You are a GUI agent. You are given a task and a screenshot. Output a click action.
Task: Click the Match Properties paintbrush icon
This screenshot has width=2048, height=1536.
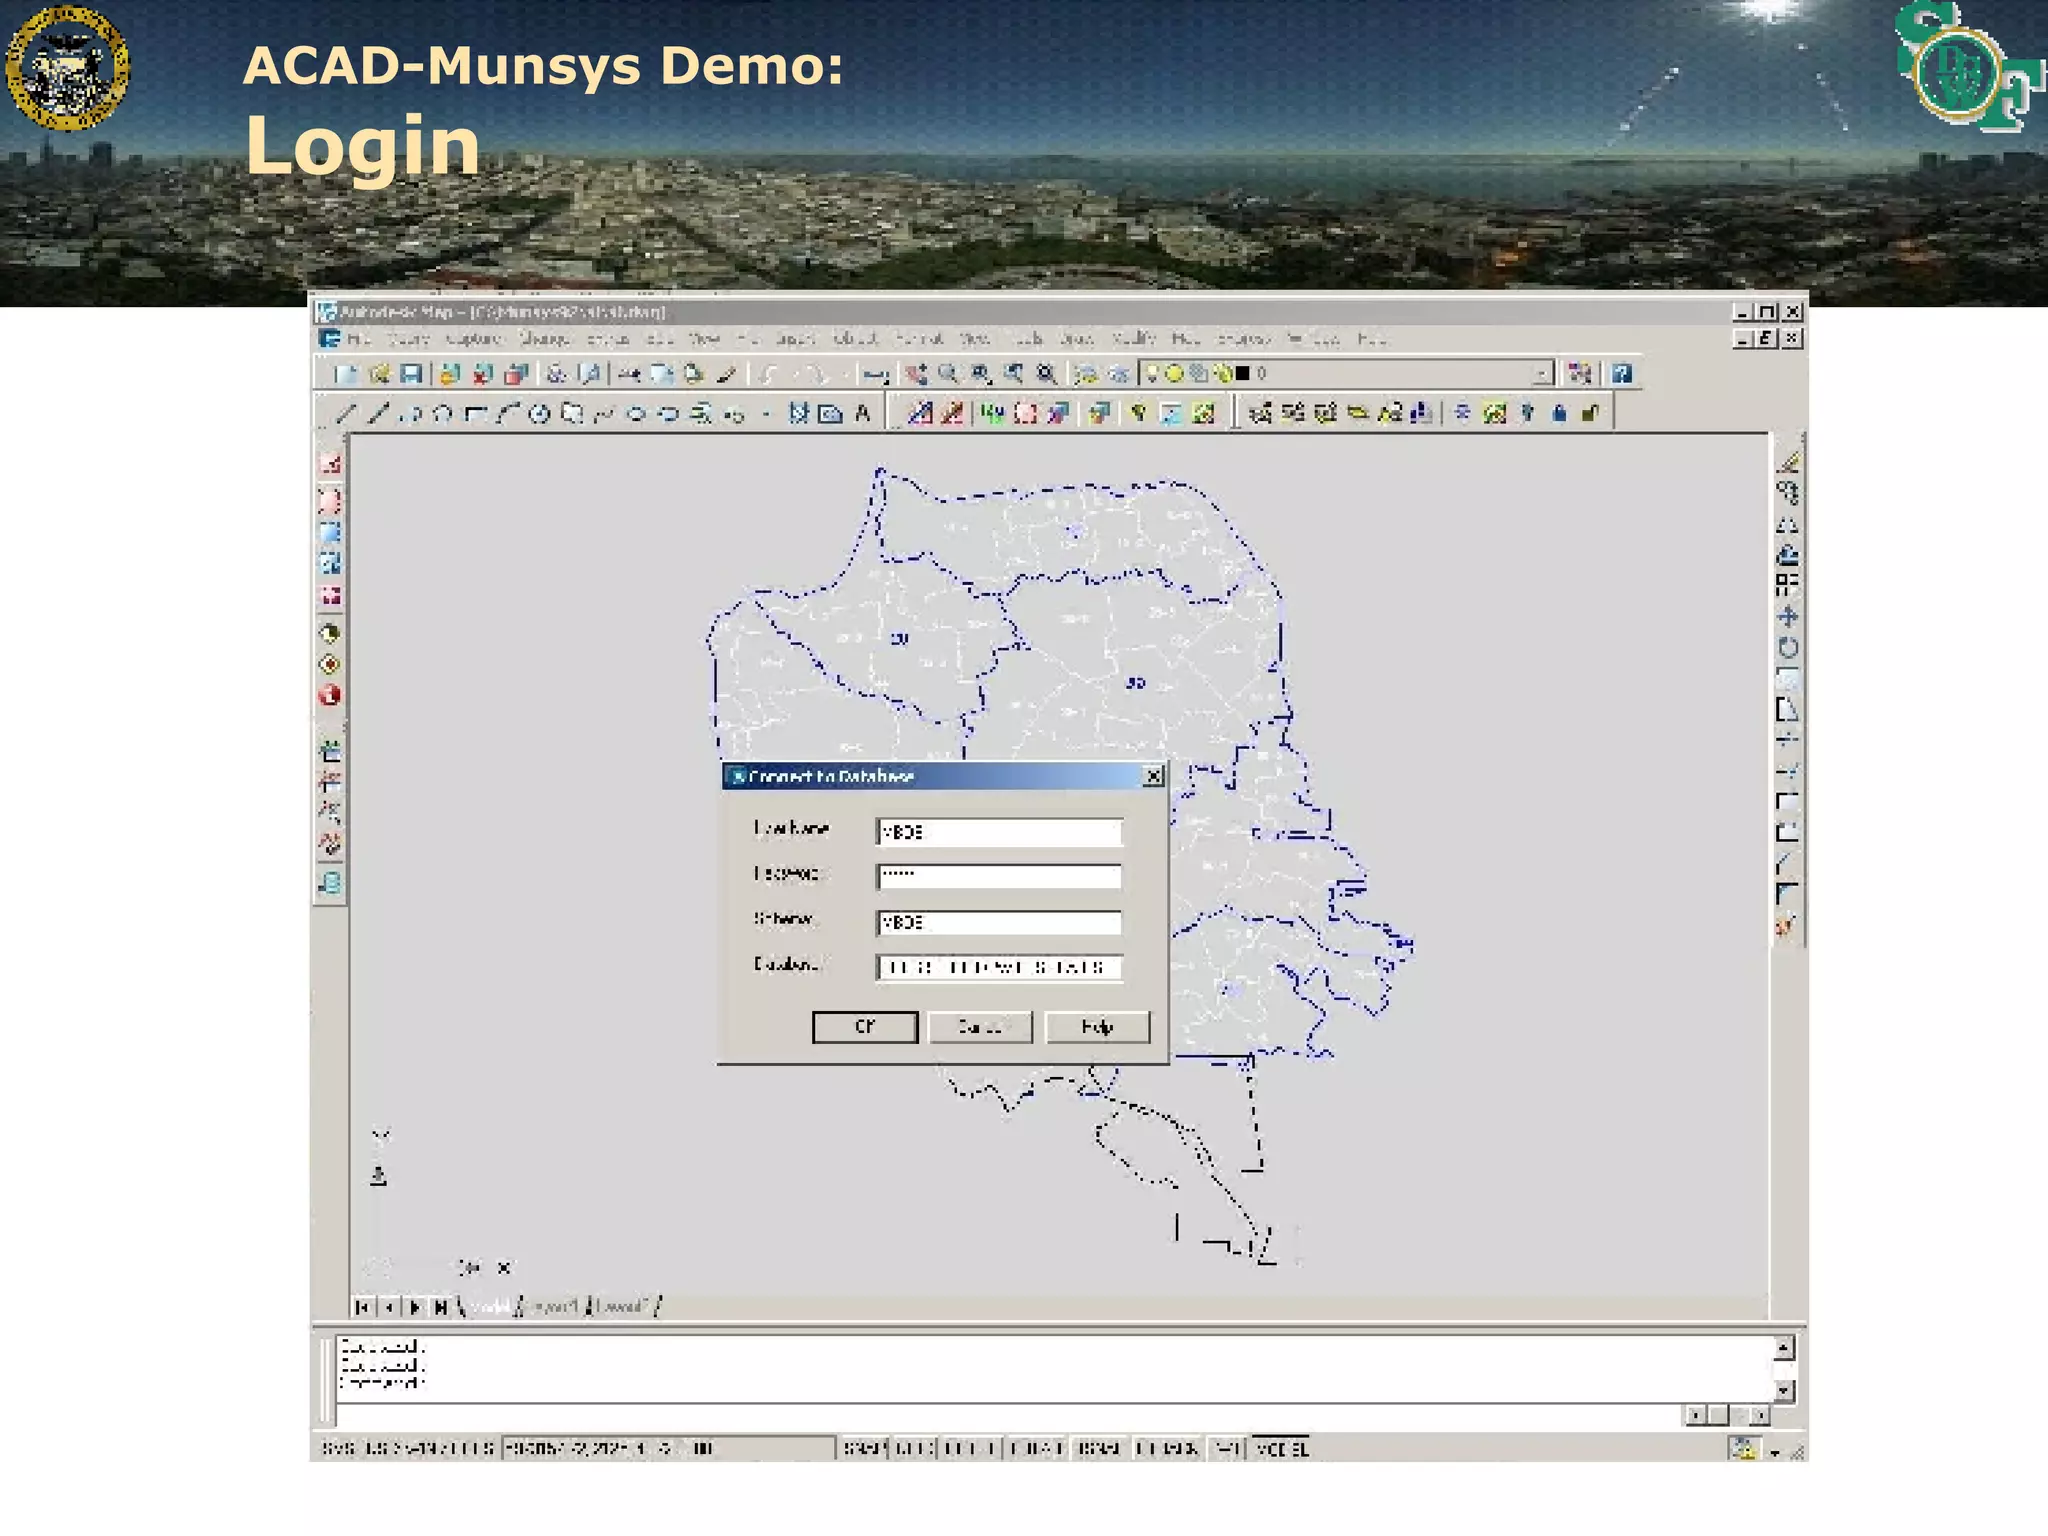726,374
